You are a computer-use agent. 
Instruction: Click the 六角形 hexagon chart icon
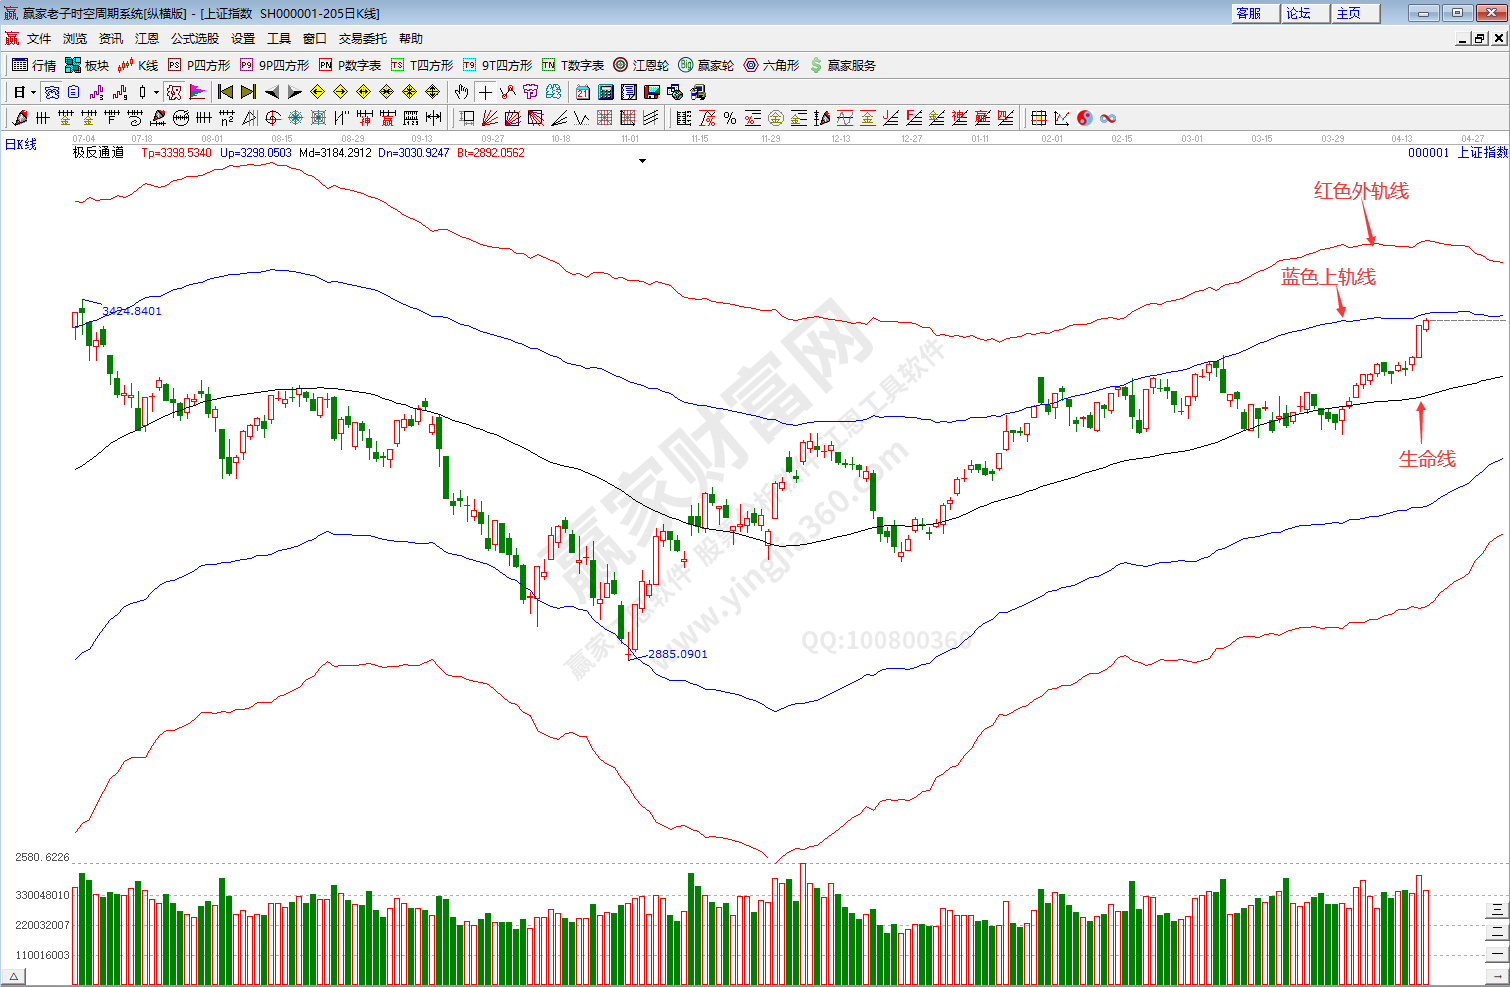[x=771, y=65]
